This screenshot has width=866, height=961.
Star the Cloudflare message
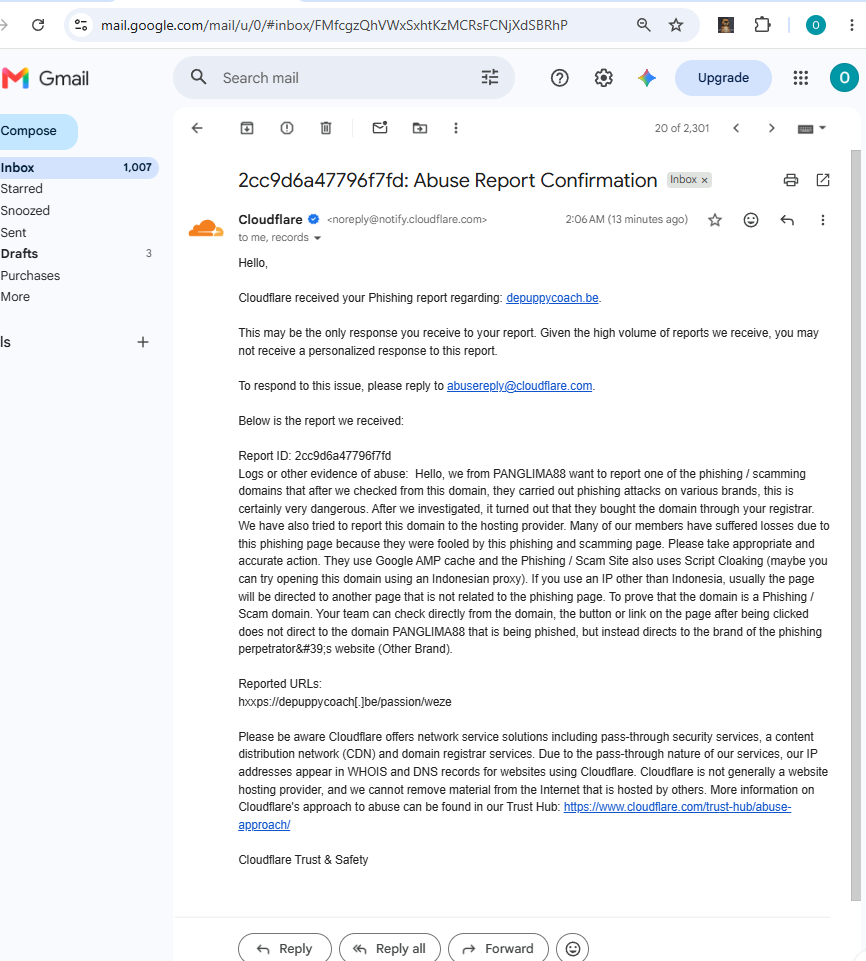click(x=715, y=220)
